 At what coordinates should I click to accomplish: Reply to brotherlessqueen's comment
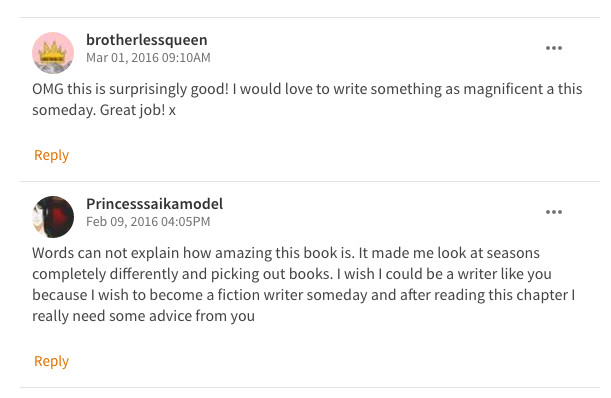coord(51,156)
